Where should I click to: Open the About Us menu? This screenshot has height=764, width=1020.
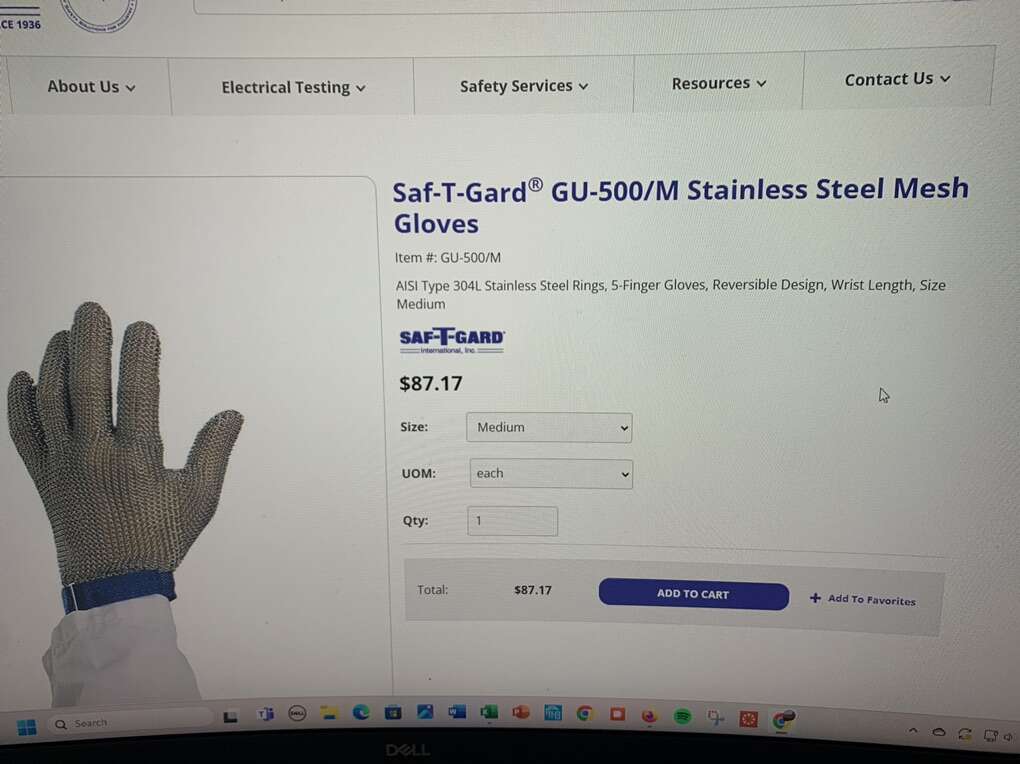[x=91, y=87]
